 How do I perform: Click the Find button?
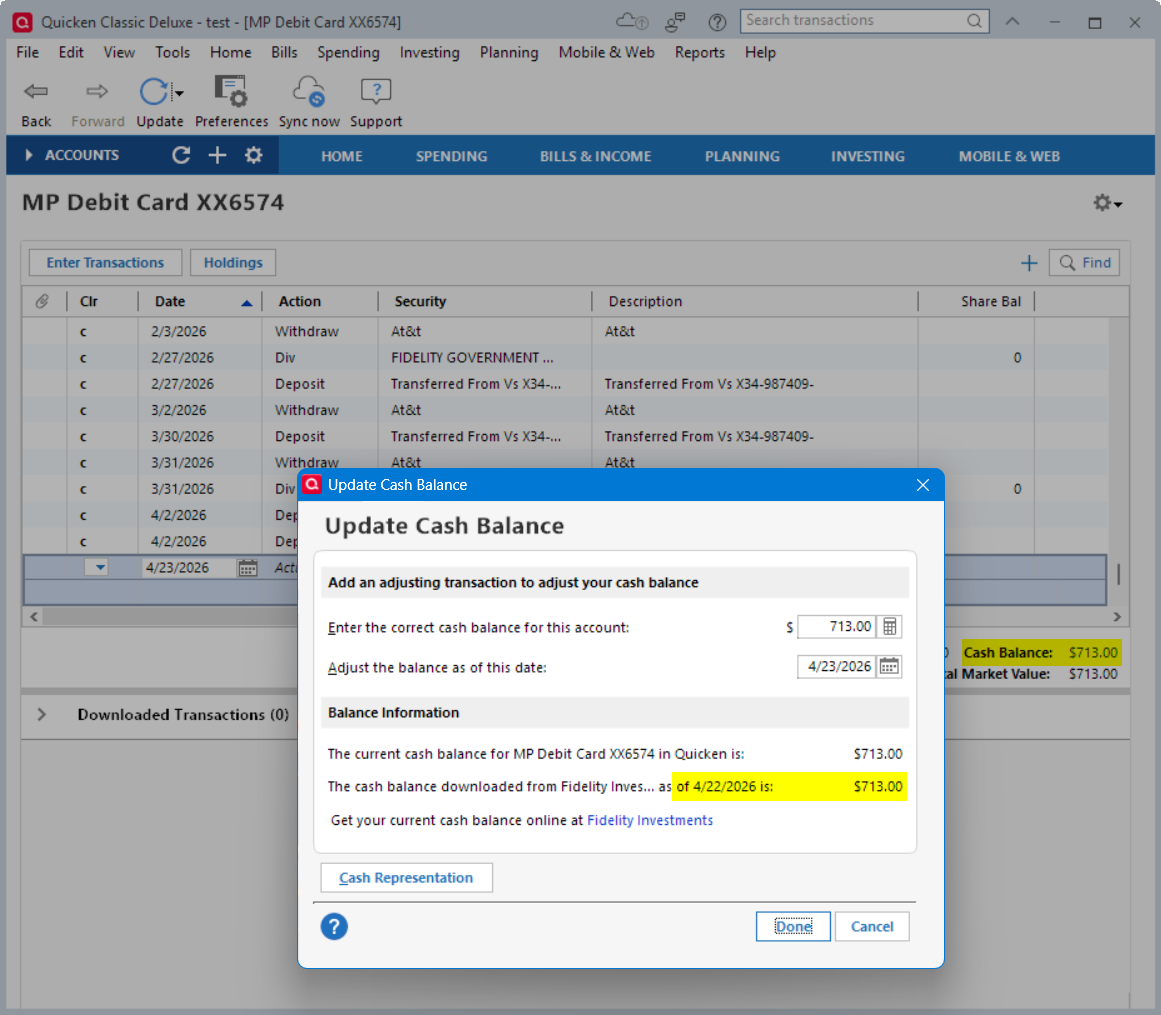tap(1084, 263)
